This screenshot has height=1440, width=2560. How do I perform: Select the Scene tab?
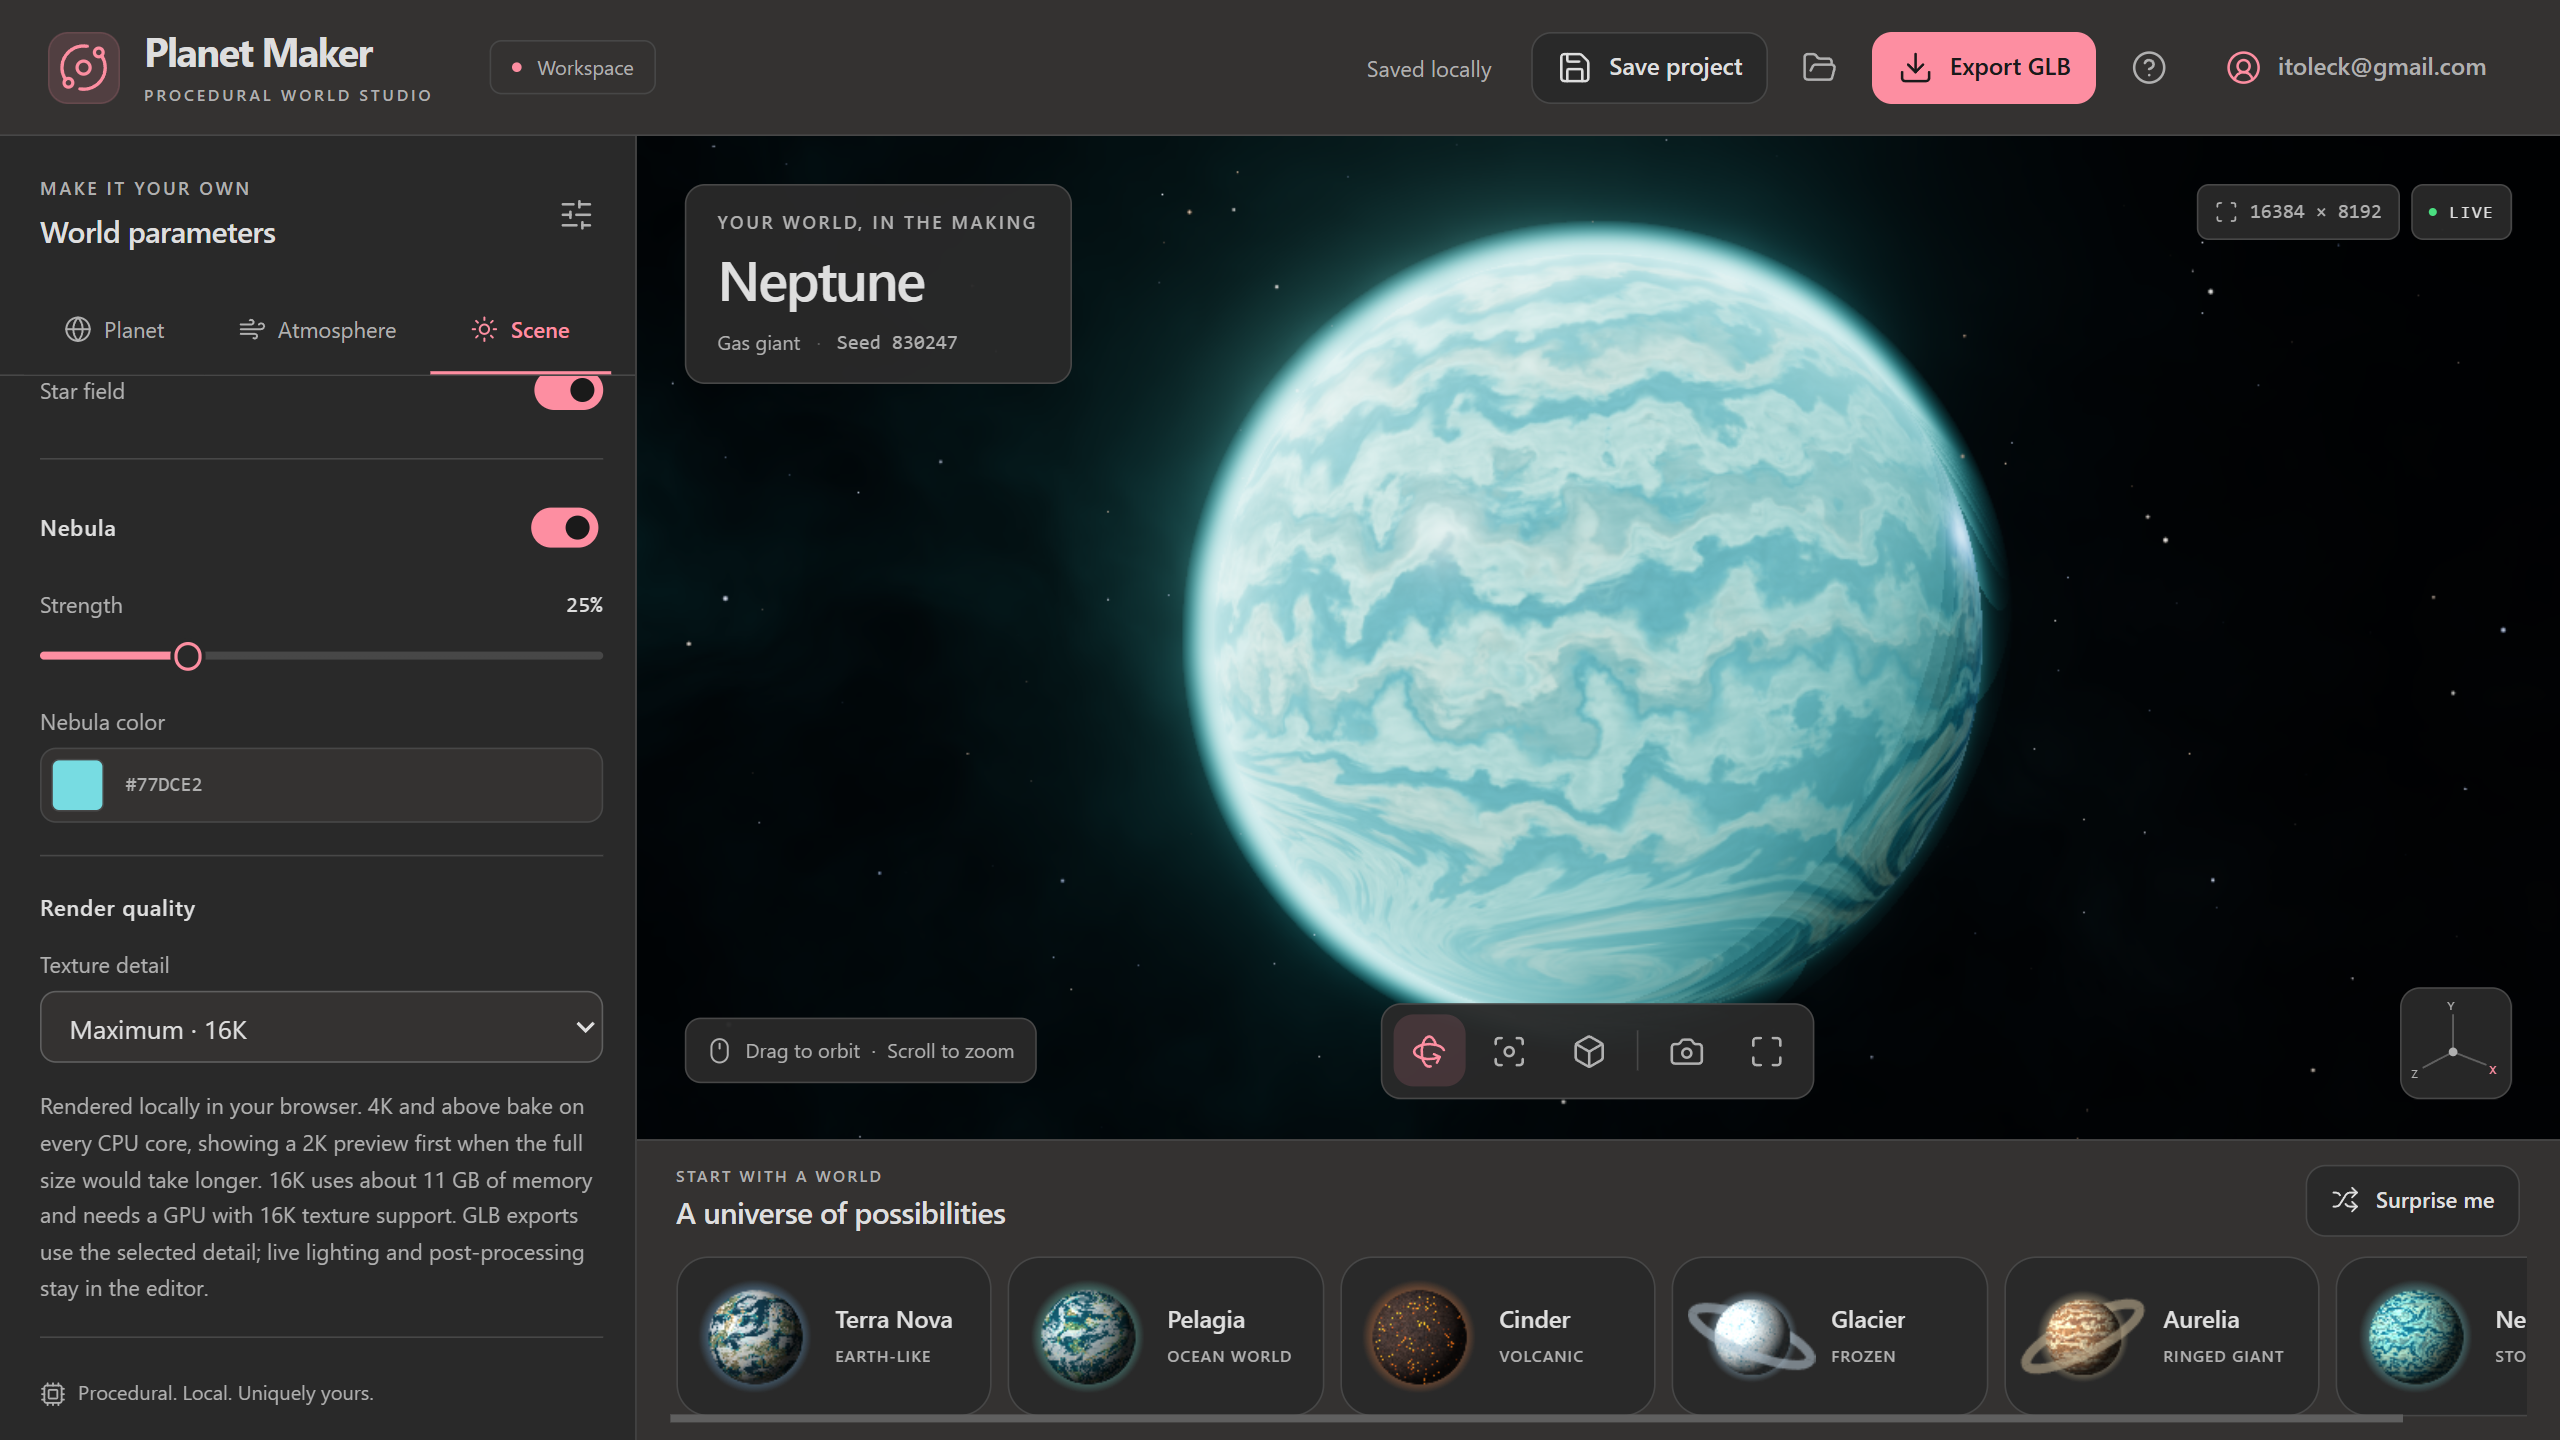(x=521, y=330)
